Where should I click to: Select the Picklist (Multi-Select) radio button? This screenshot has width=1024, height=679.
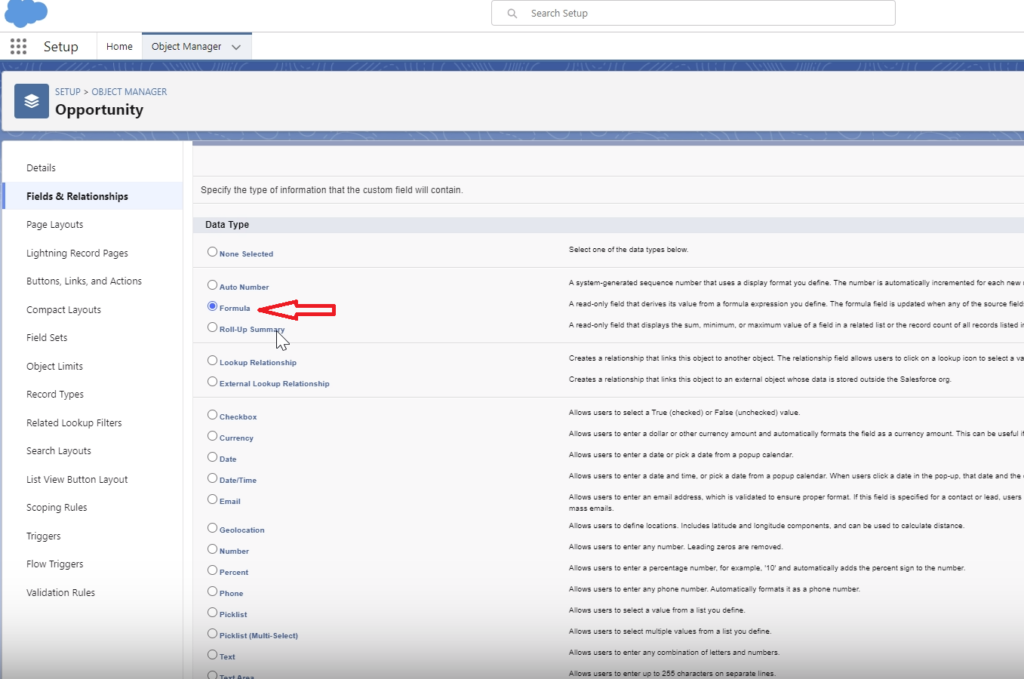(212, 633)
